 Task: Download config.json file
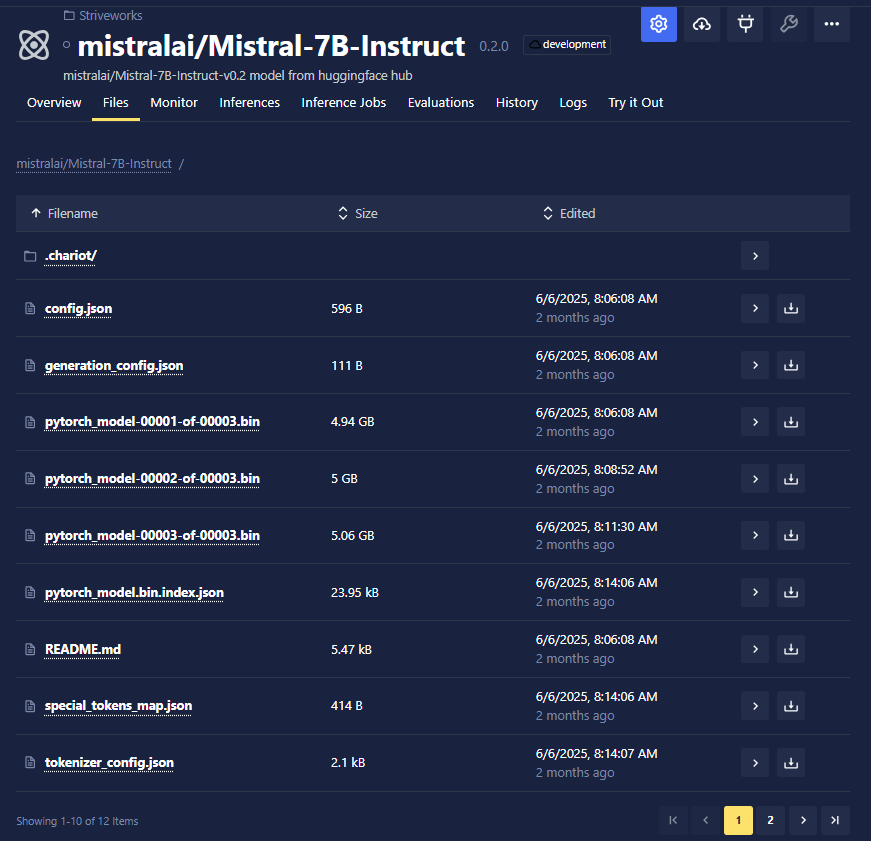[x=791, y=308]
